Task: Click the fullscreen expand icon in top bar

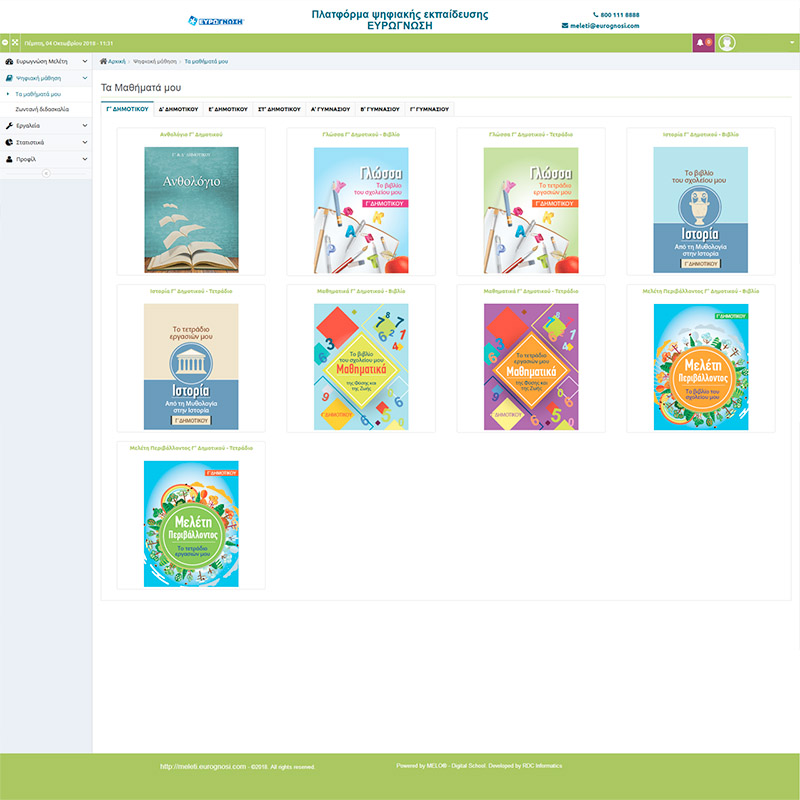Action: pyautogui.click(x=16, y=43)
